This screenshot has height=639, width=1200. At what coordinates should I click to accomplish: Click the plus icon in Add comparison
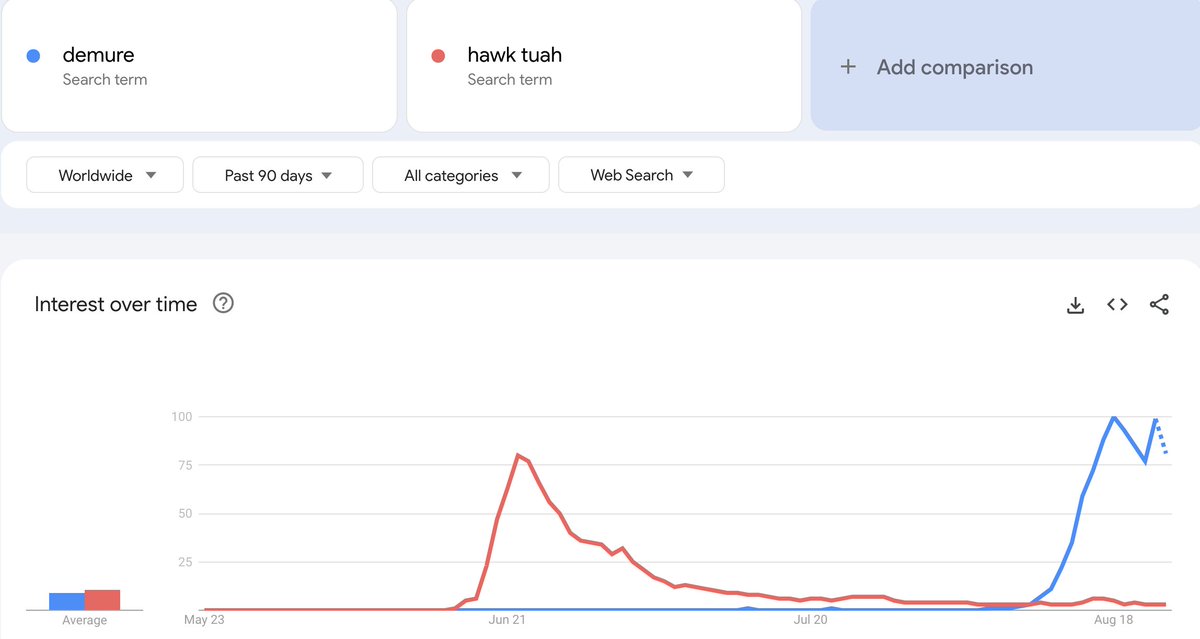[x=848, y=67]
